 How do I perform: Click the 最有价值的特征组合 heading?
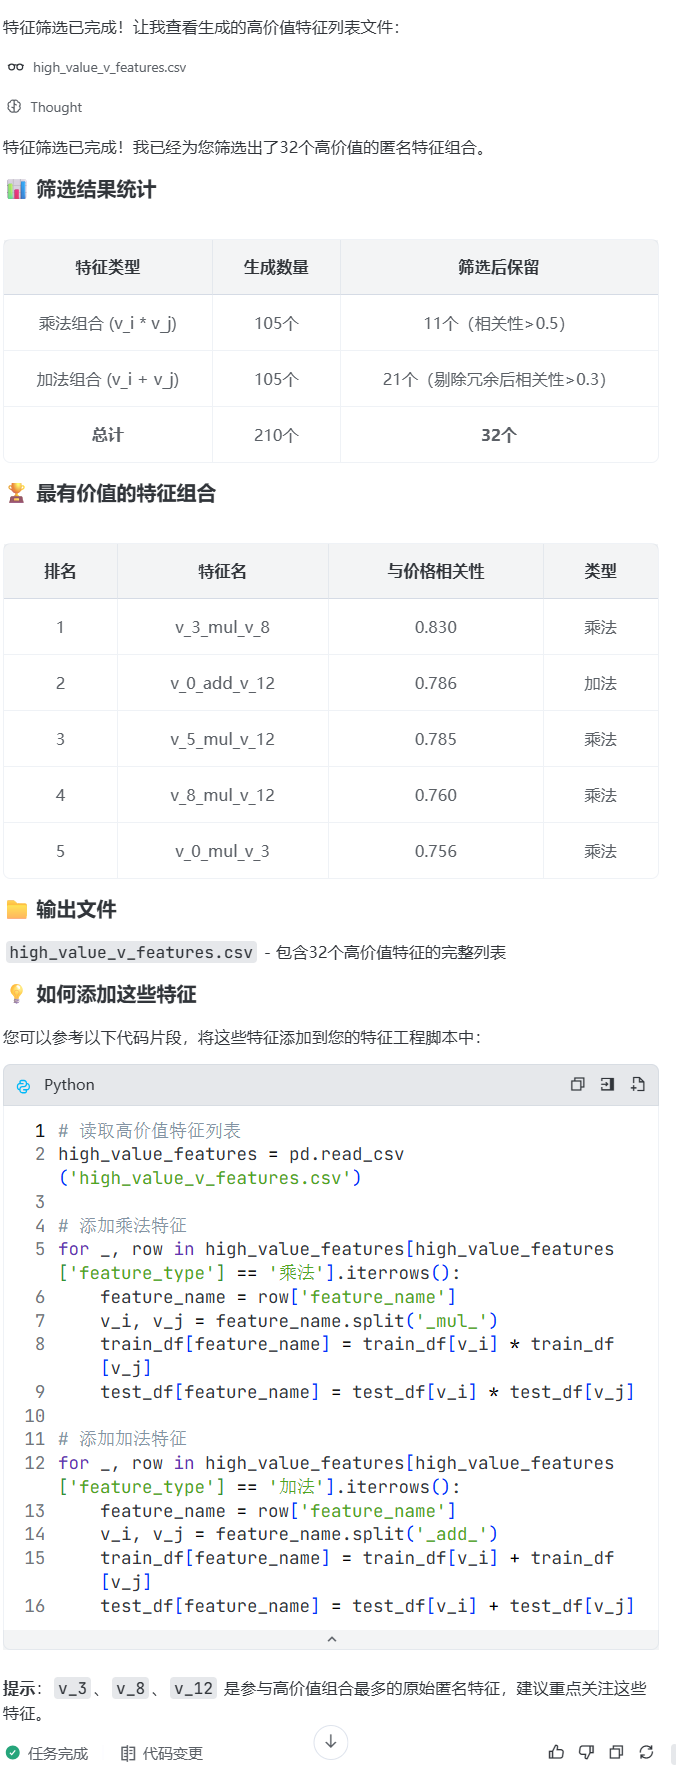(x=126, y=493)
